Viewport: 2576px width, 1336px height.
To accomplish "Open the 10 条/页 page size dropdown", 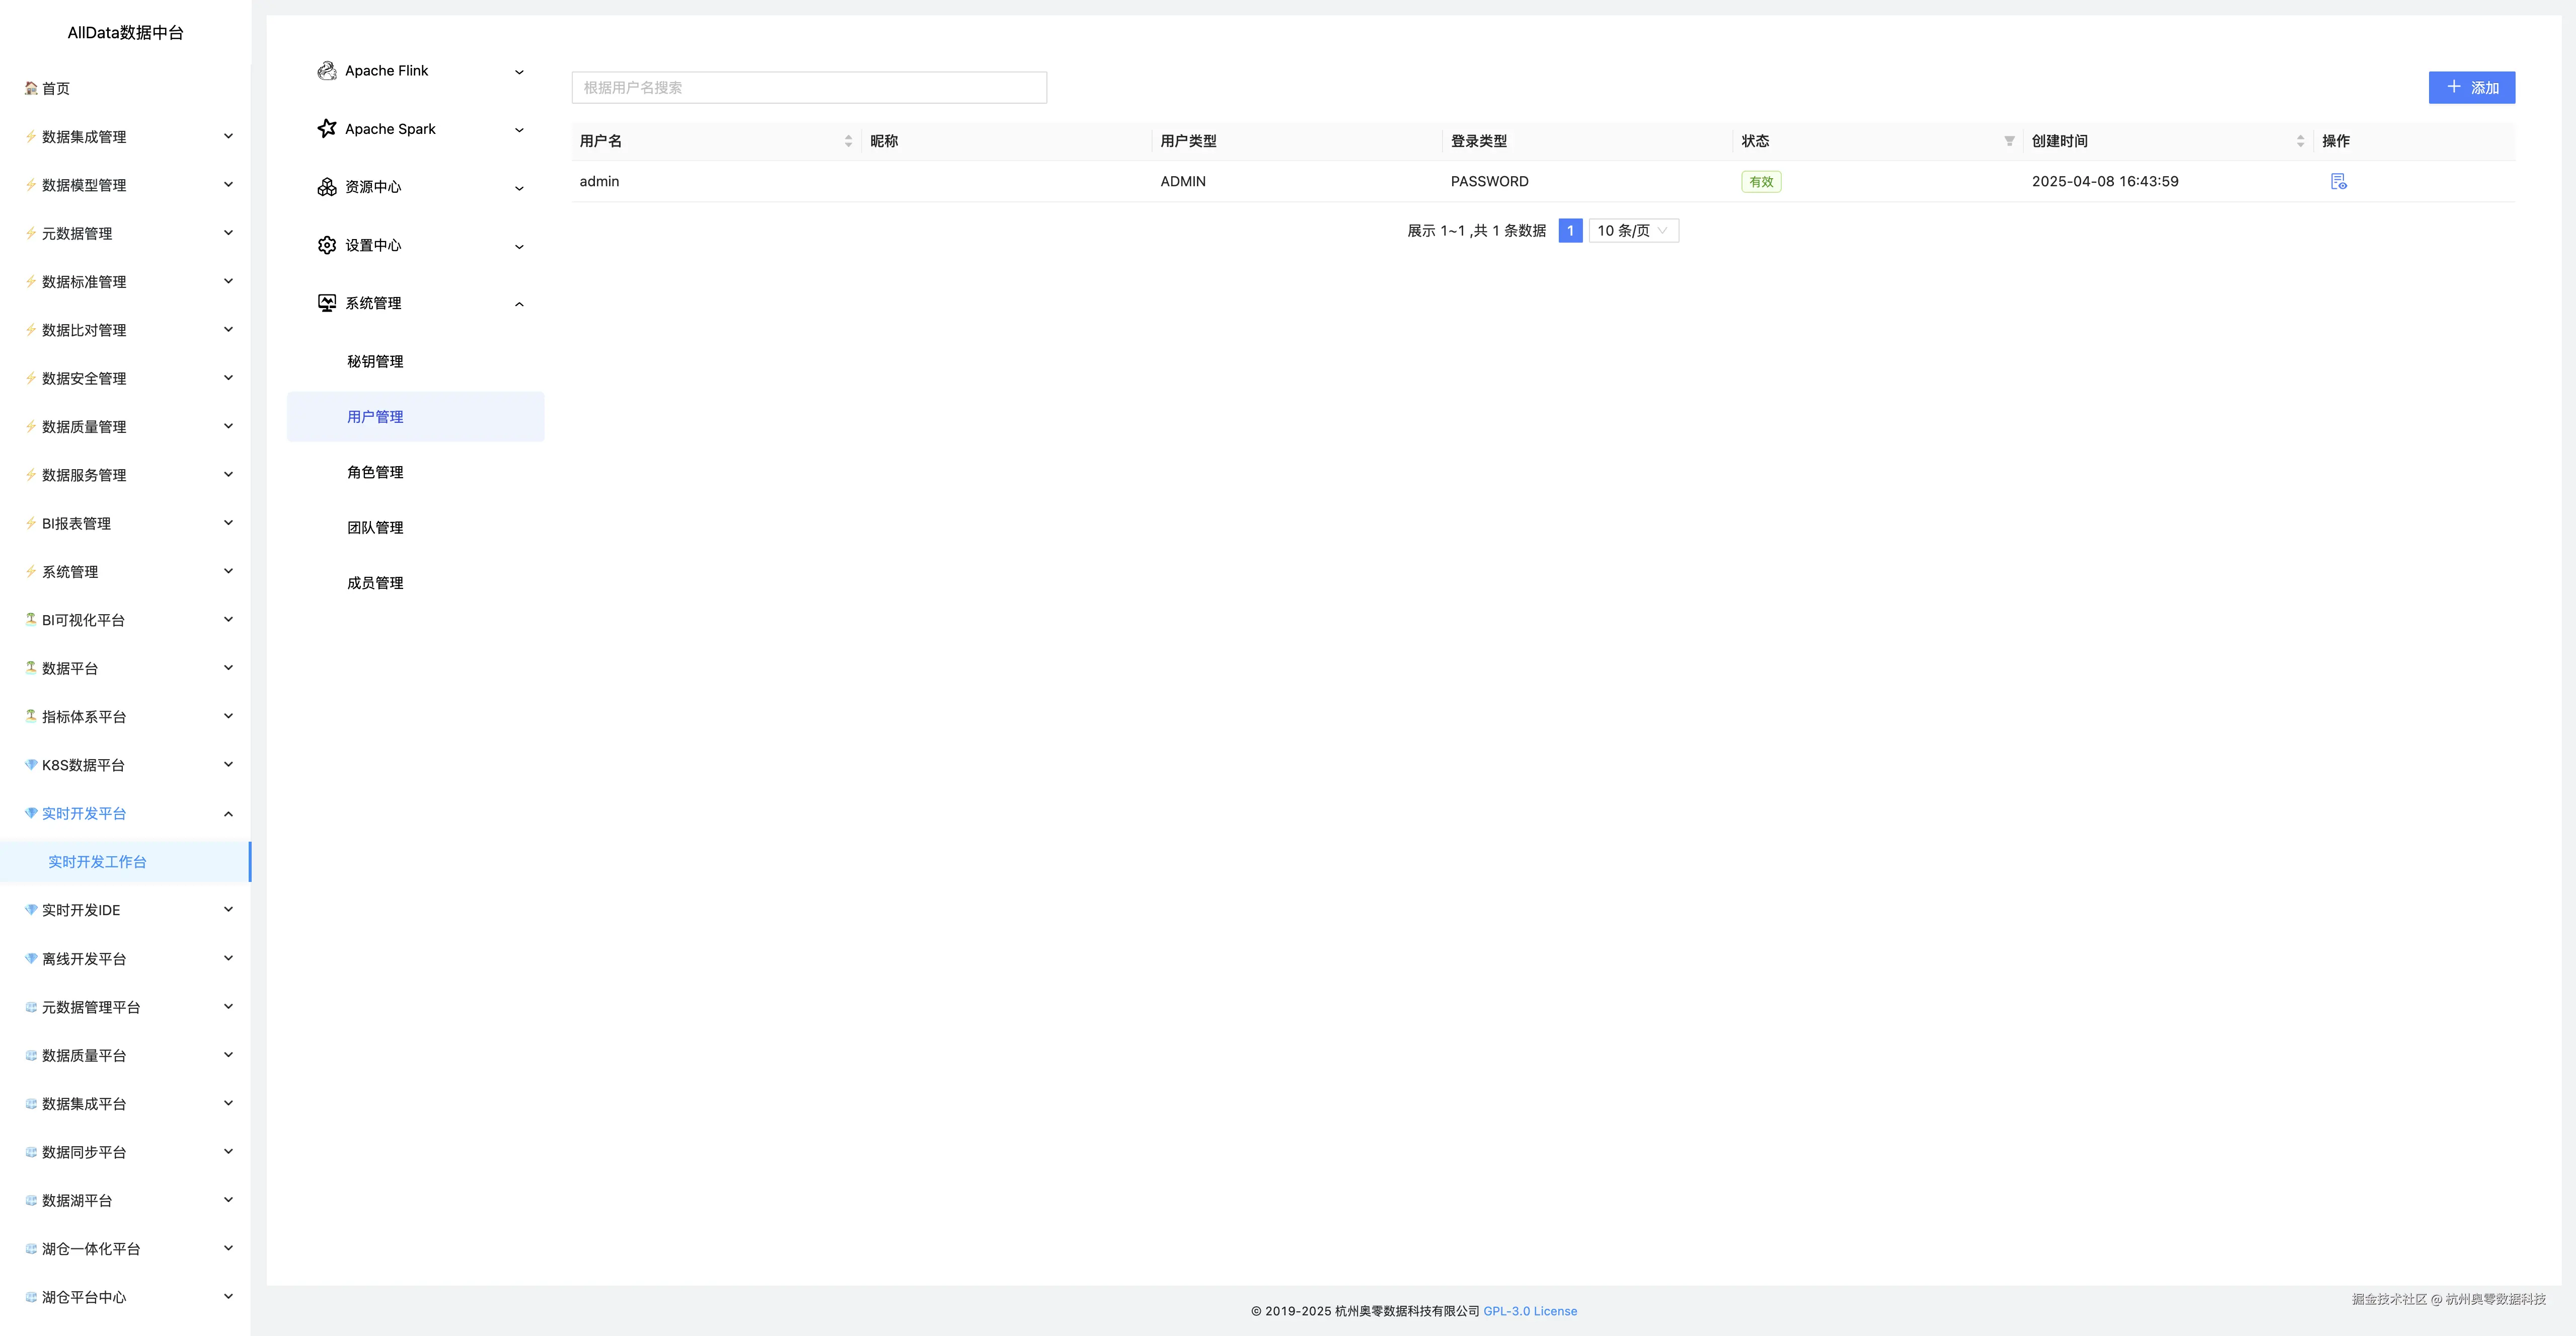I will [1633, 231].
